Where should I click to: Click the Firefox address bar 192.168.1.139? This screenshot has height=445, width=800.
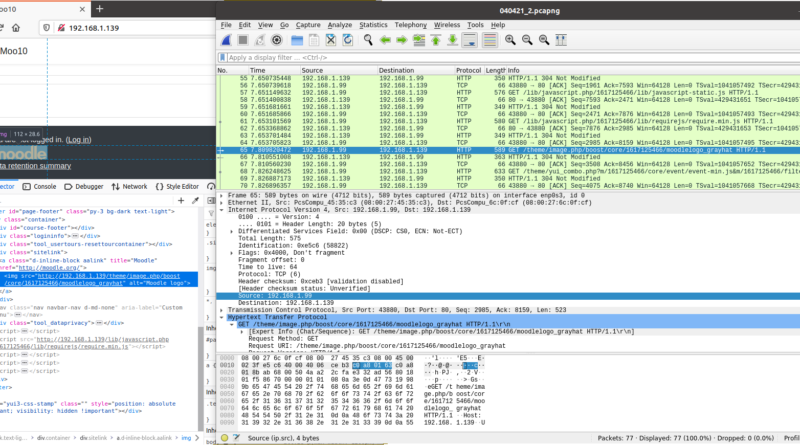[94, 28]
